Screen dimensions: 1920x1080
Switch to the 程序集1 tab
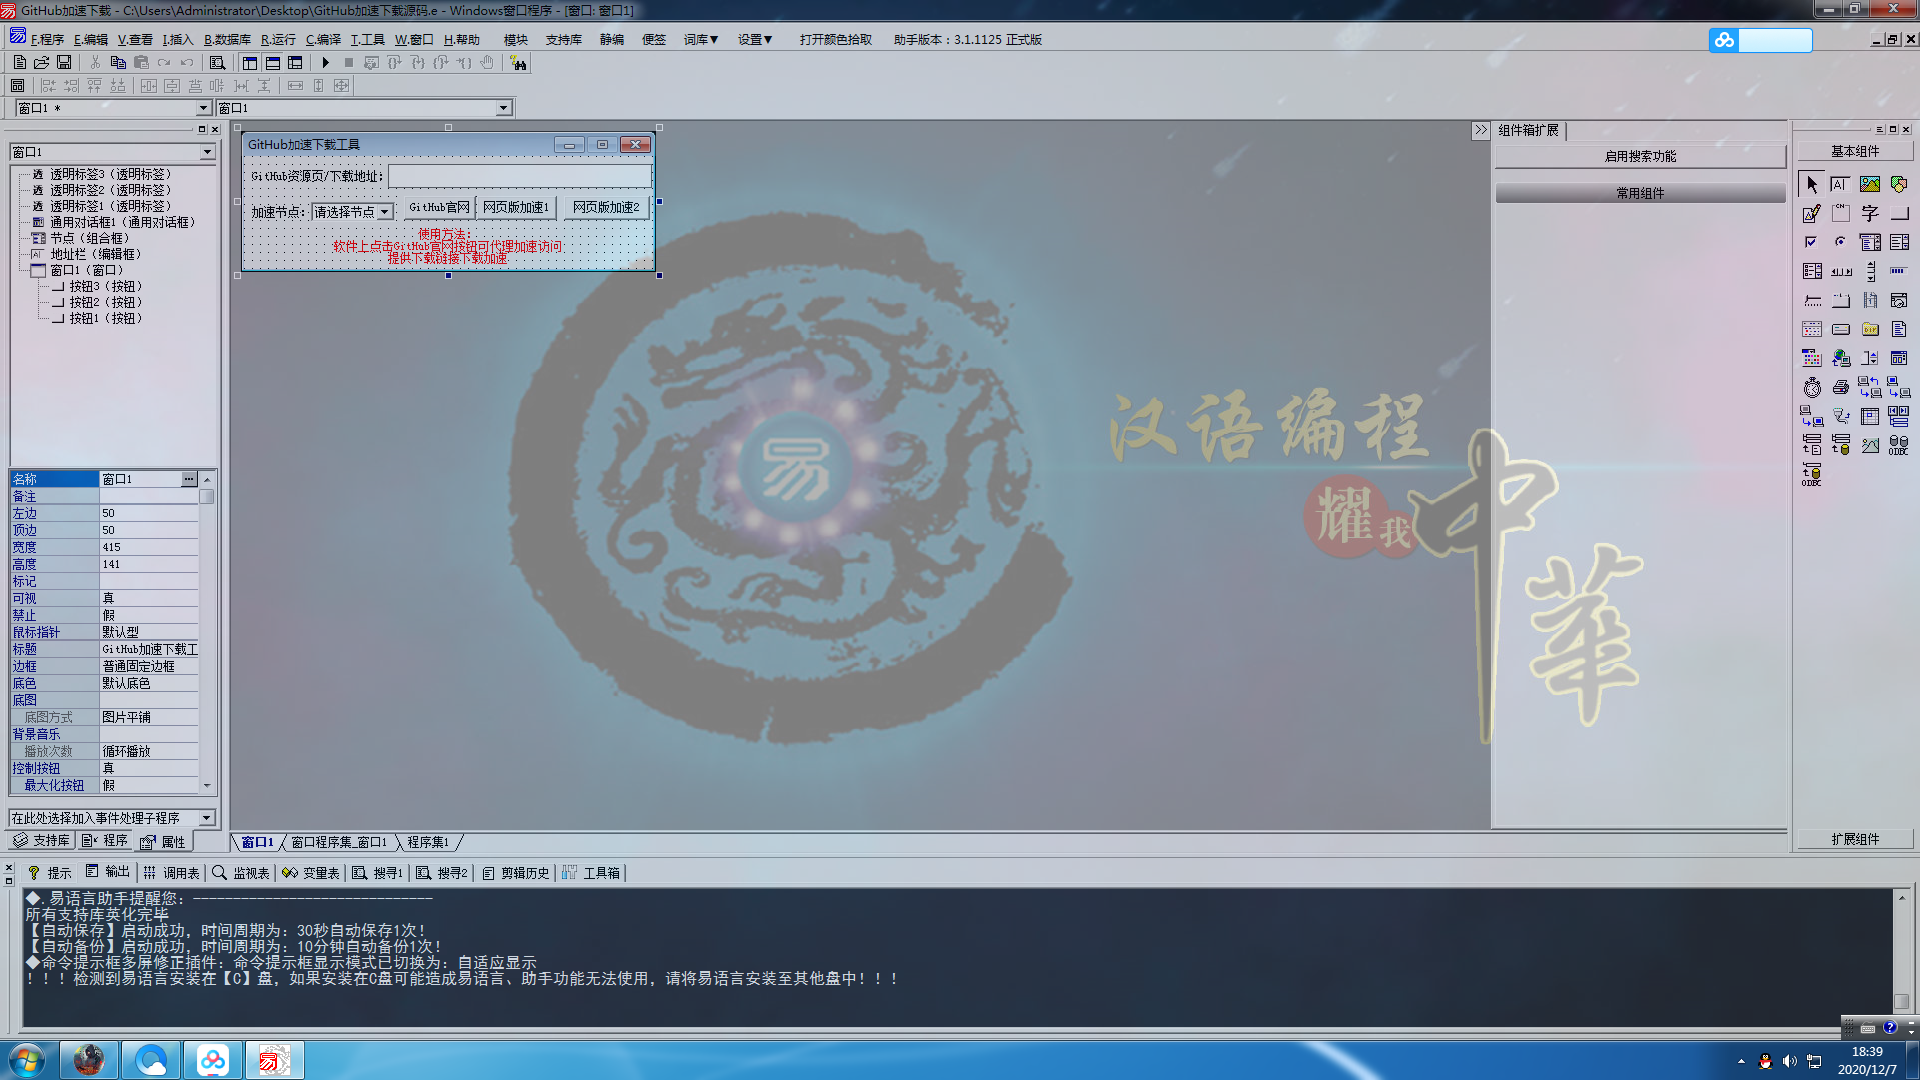428,842
